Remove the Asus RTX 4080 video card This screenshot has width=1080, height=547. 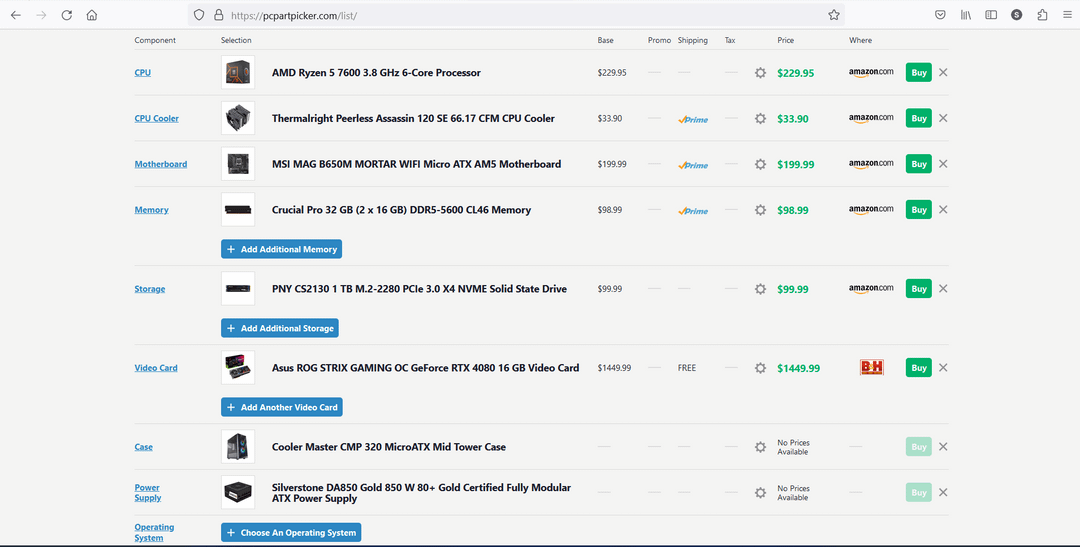pyautogui.click(x=943, y=367)
